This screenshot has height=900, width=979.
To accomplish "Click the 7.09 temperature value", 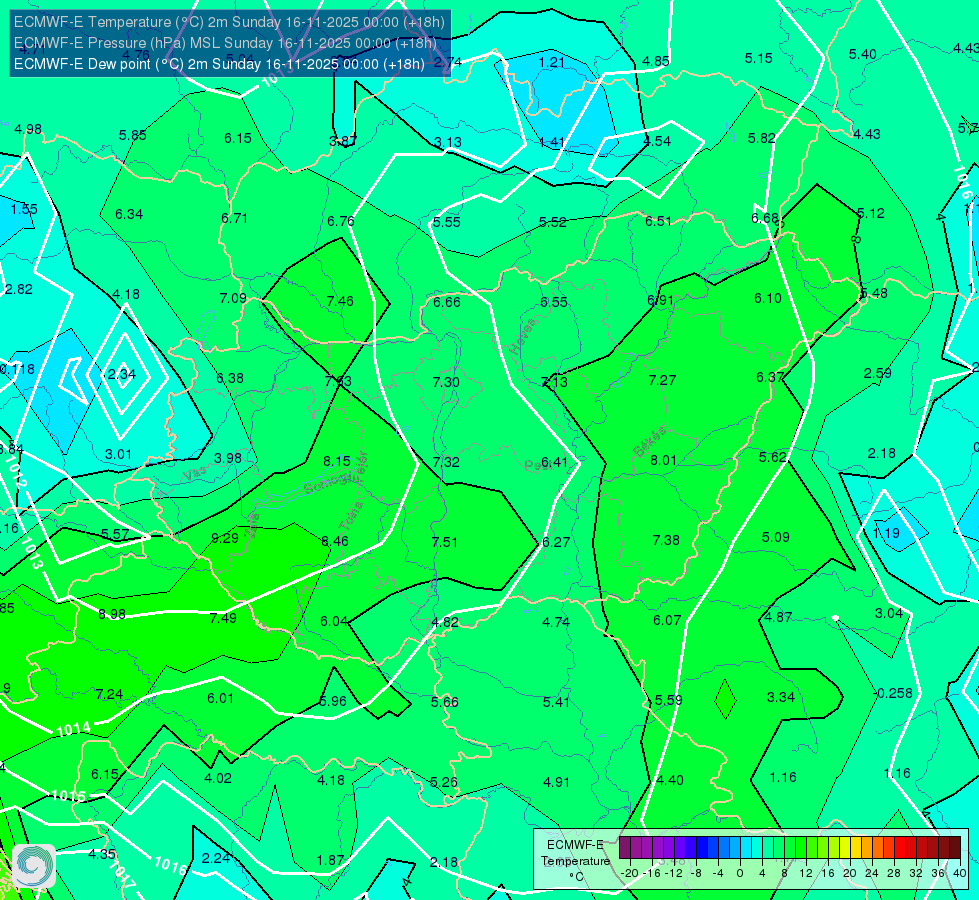I will [x=233, y=298].
